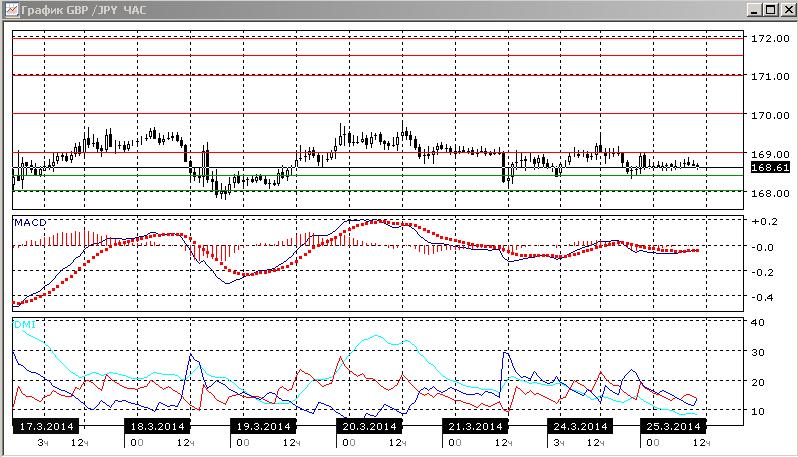Image resolution: width=798 pixels, height=457 pixels.
Task: Click the -0.2 MACD scale value
Action: [764, 272]
